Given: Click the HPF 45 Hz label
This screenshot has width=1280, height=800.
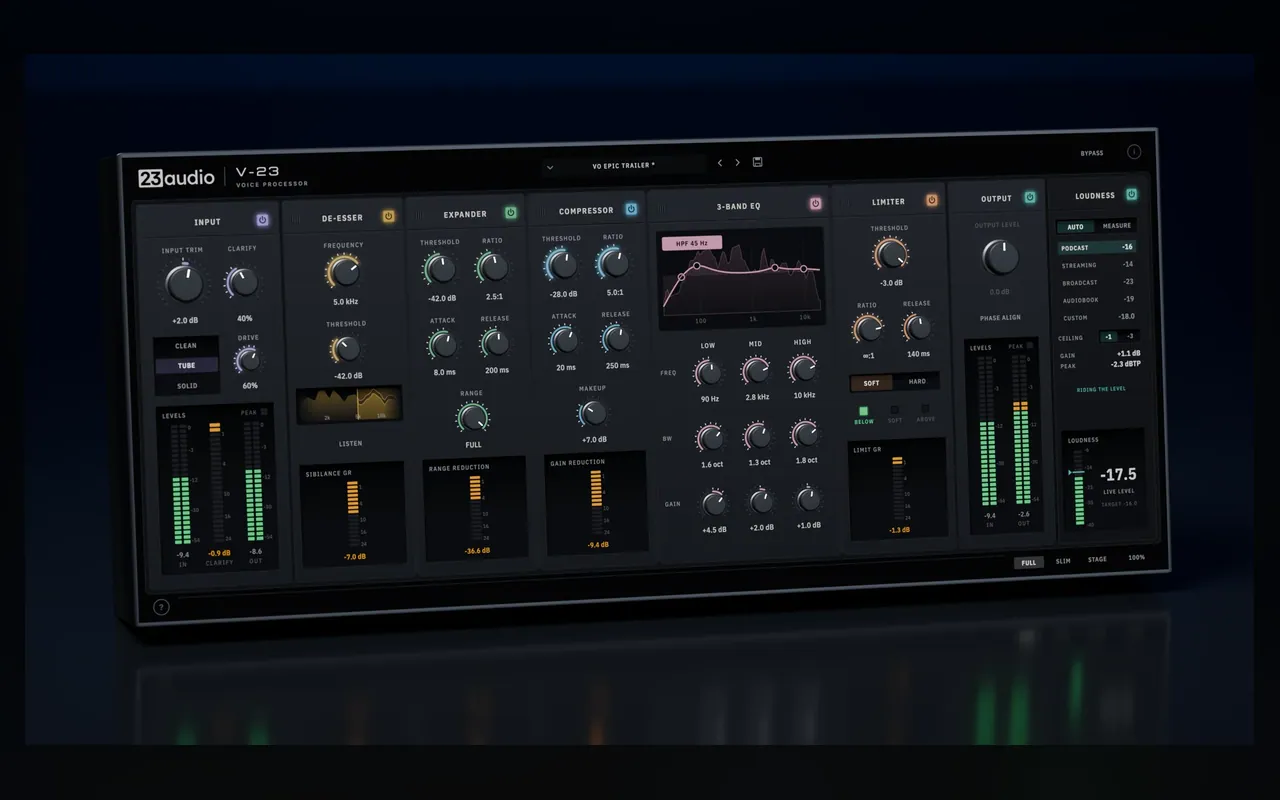Looking at the screenshot, I should coord(692,243).
